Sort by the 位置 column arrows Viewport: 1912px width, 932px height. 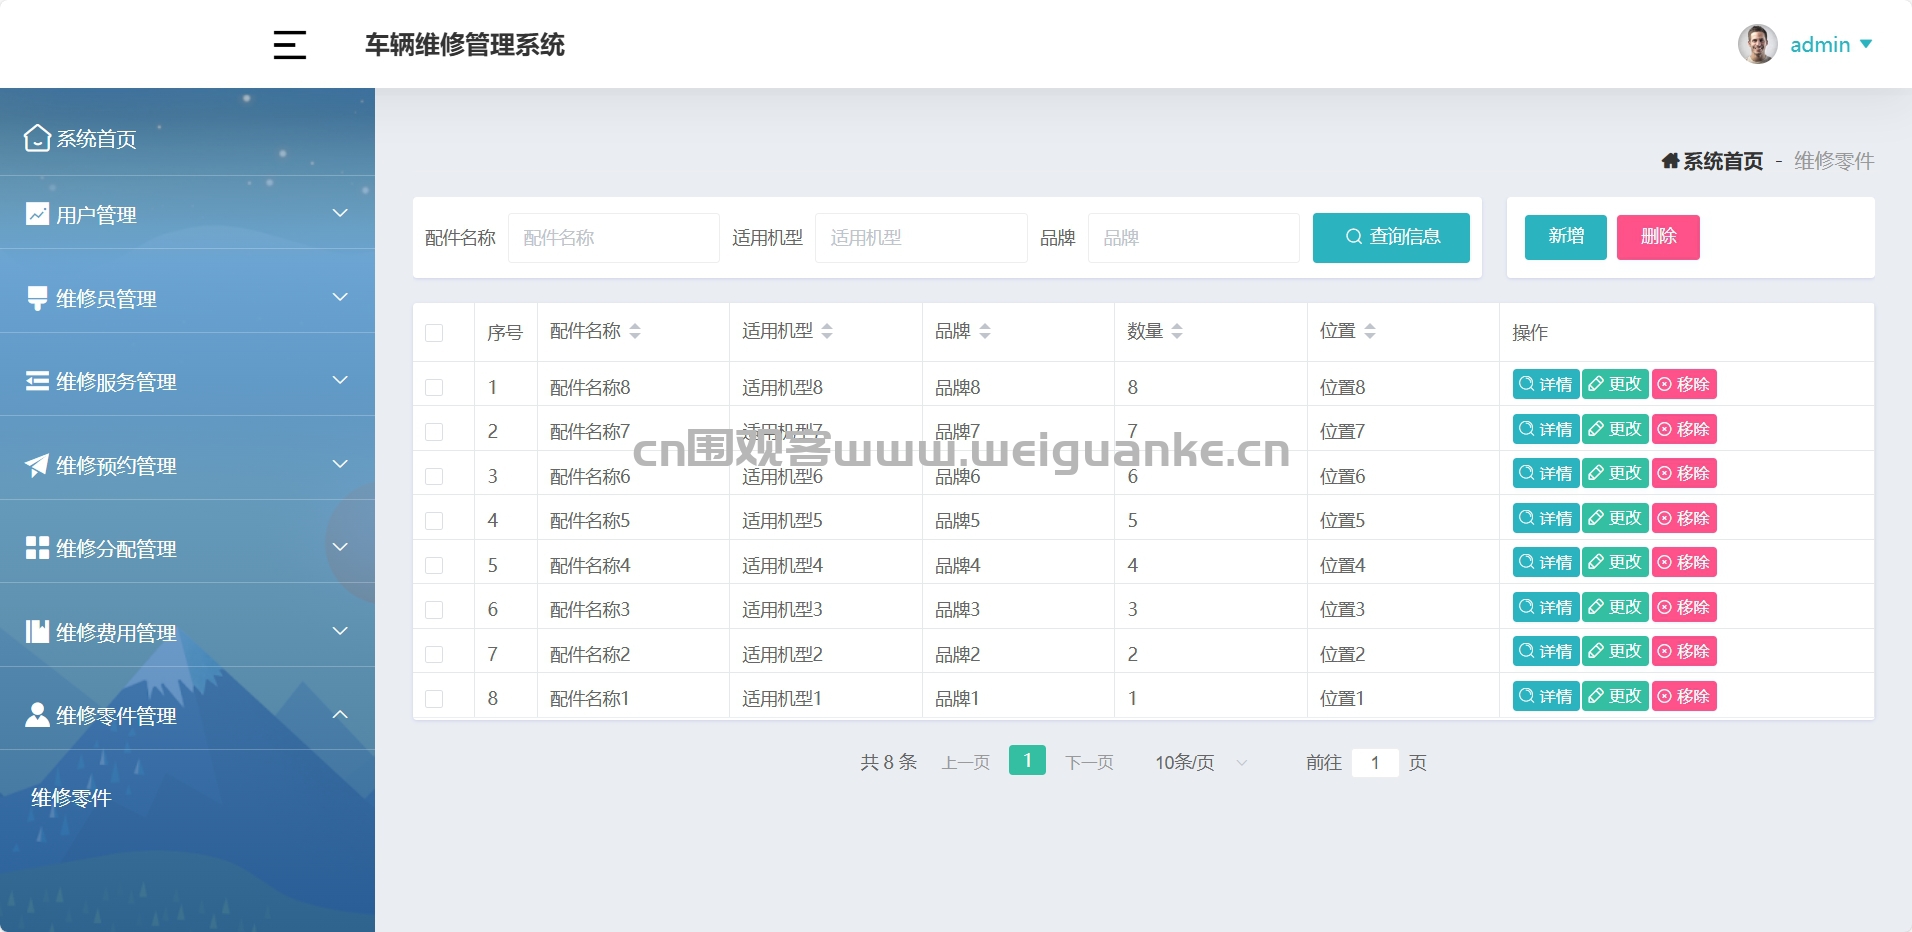(x=1370, y=331)
